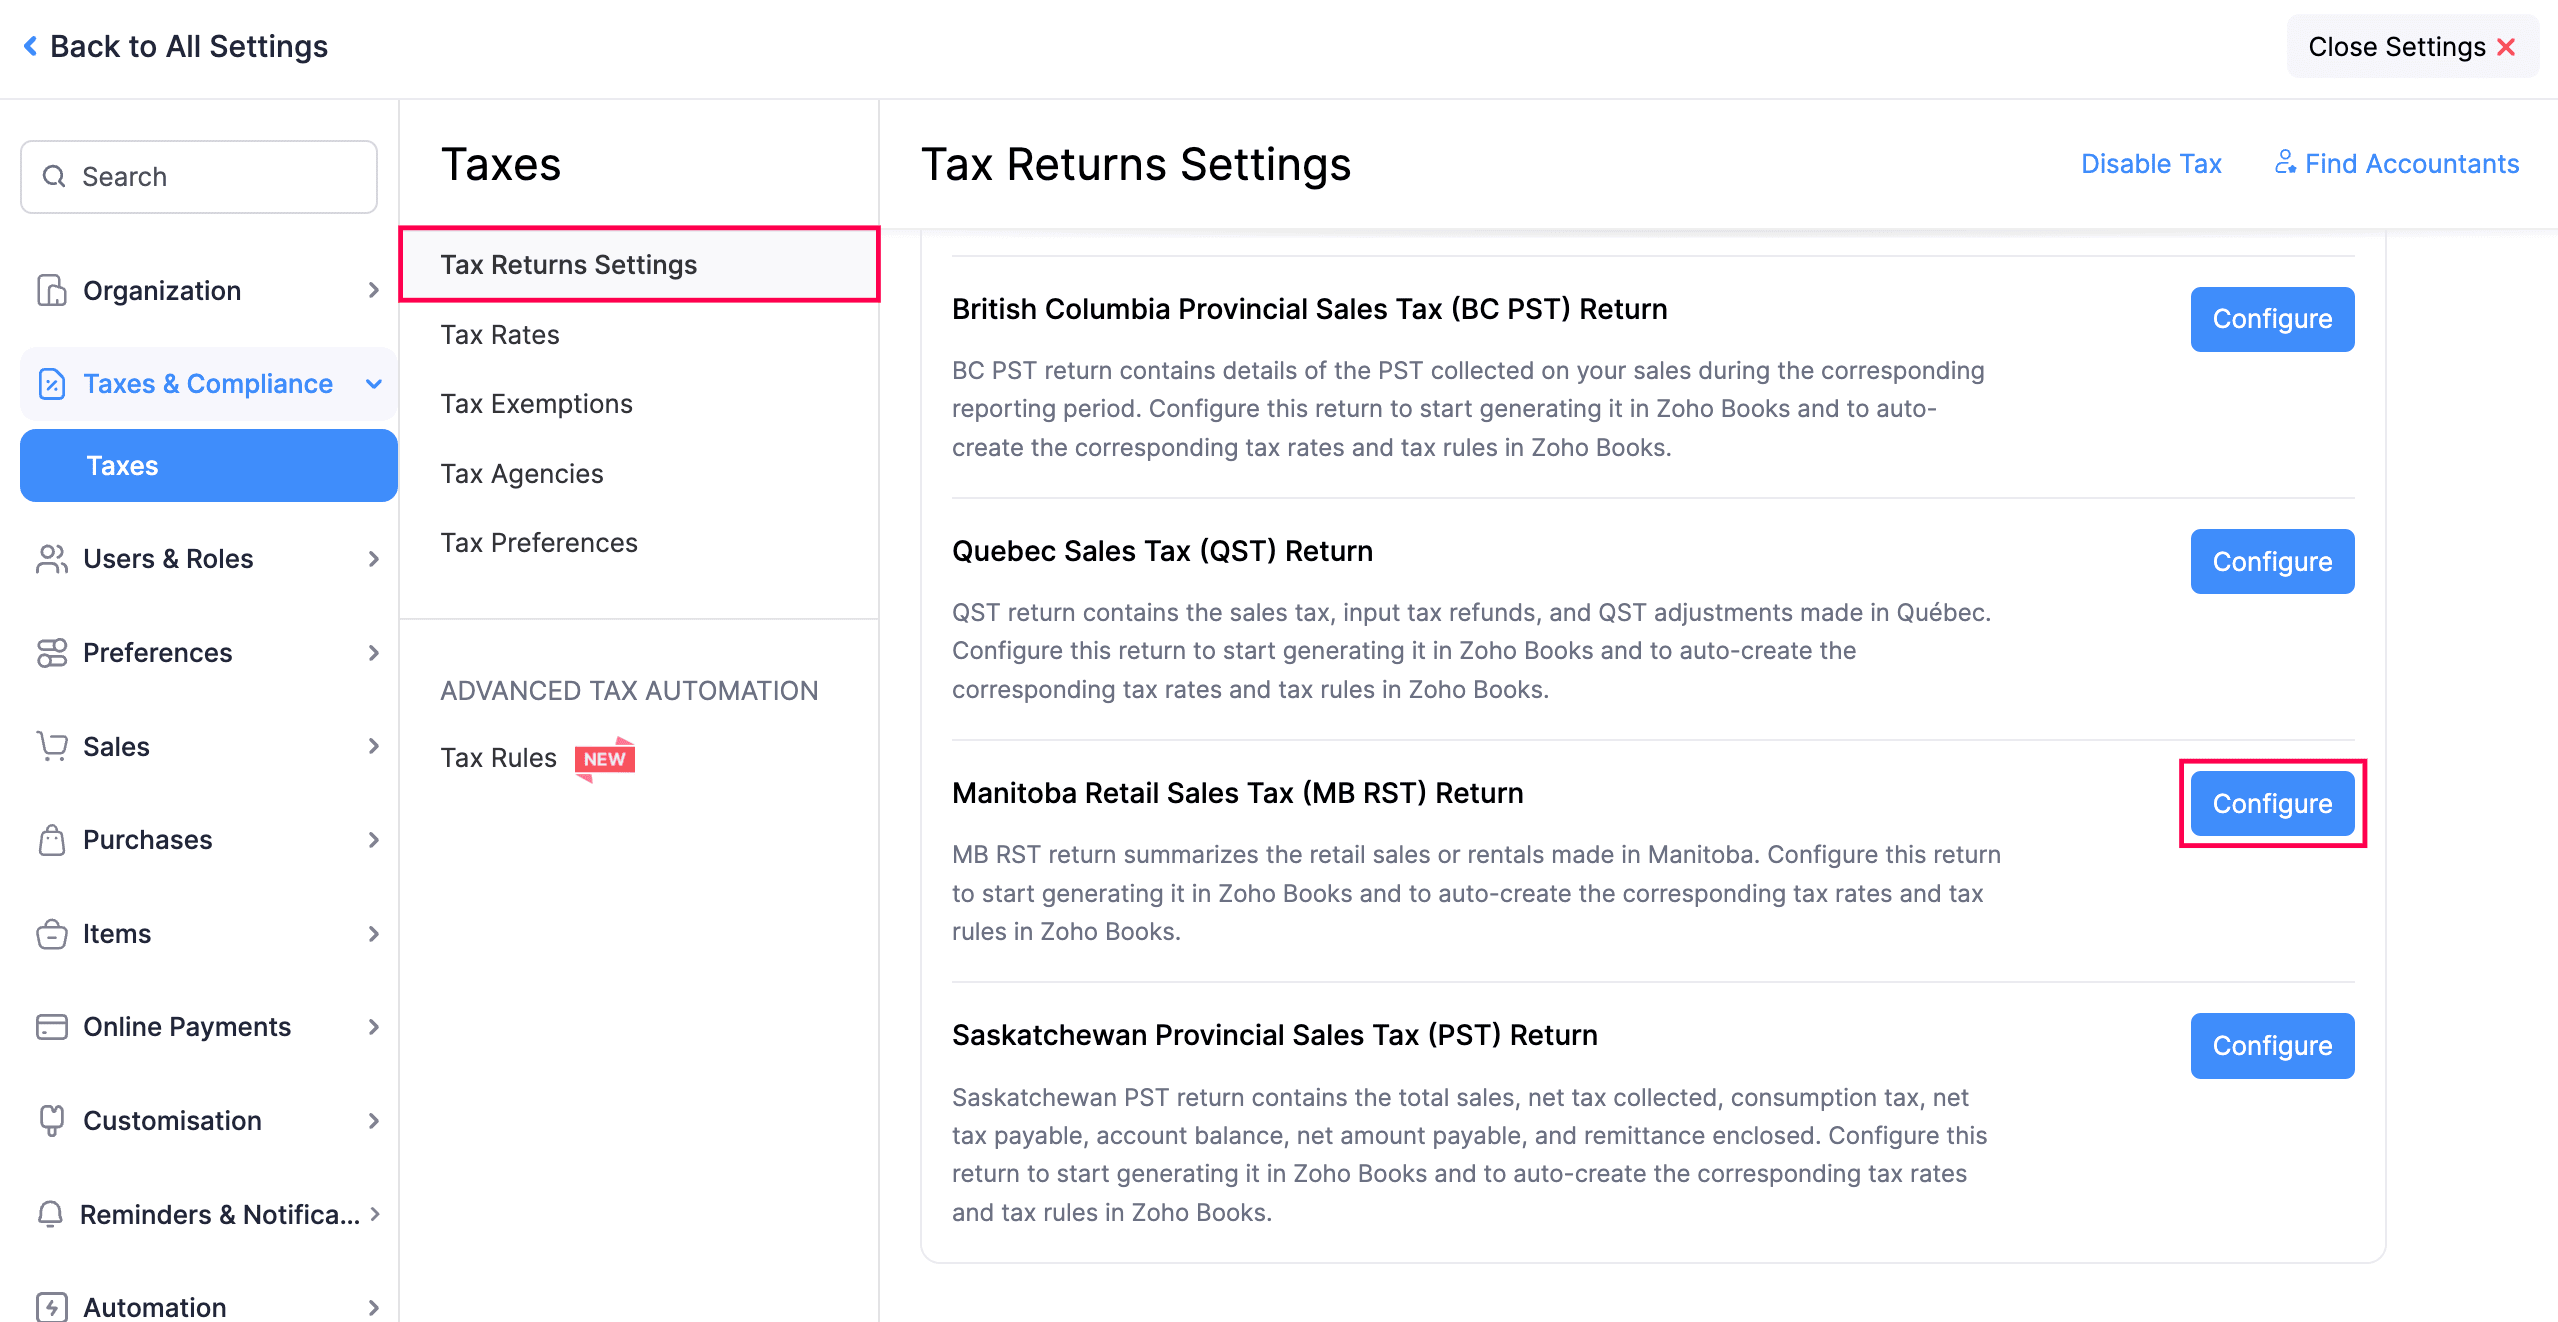Click the Online Payments settings icon
This screenshot has height=1322, width=2558.
coord(51,1025)
